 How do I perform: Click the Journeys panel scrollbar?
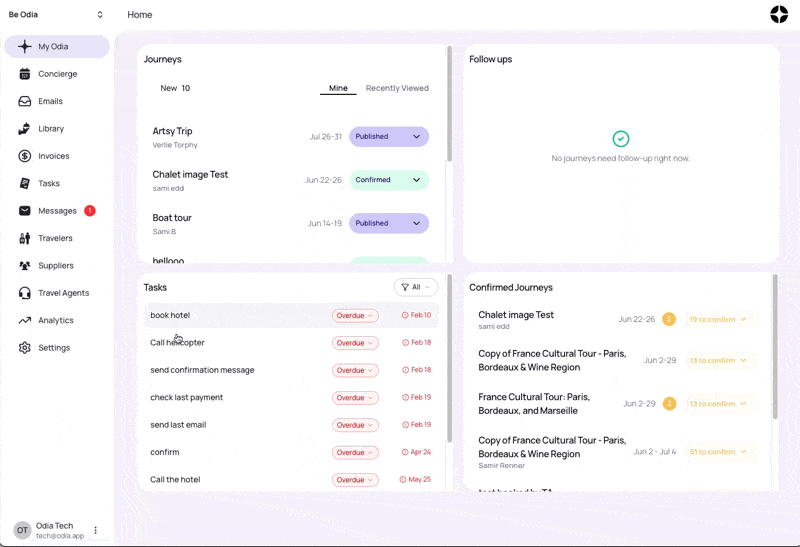click(449, 105)
